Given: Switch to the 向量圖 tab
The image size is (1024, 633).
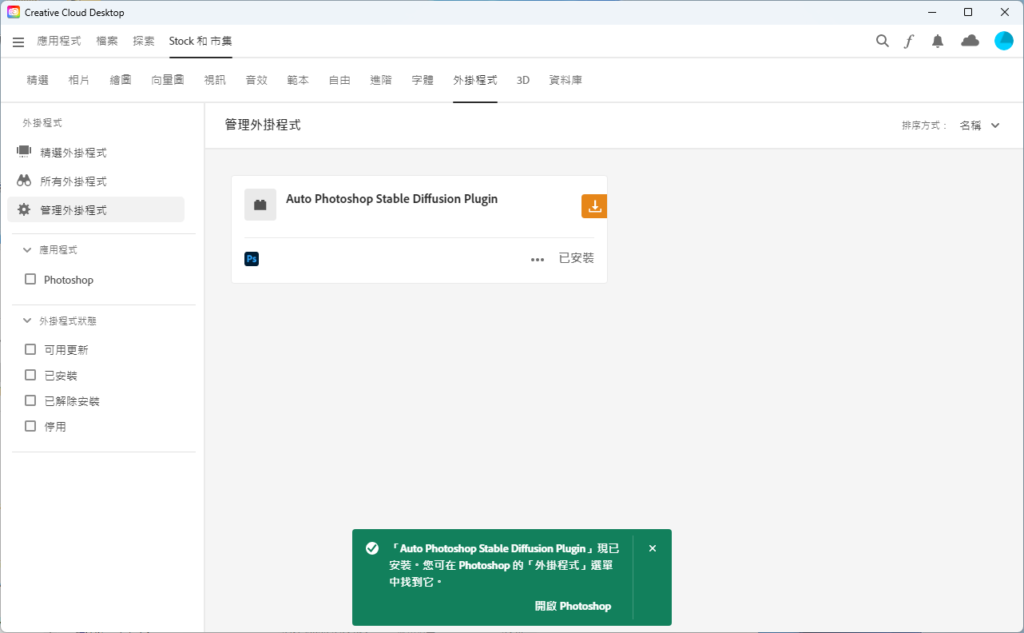Looking at the screenshot, I should [x=168, y=80].
